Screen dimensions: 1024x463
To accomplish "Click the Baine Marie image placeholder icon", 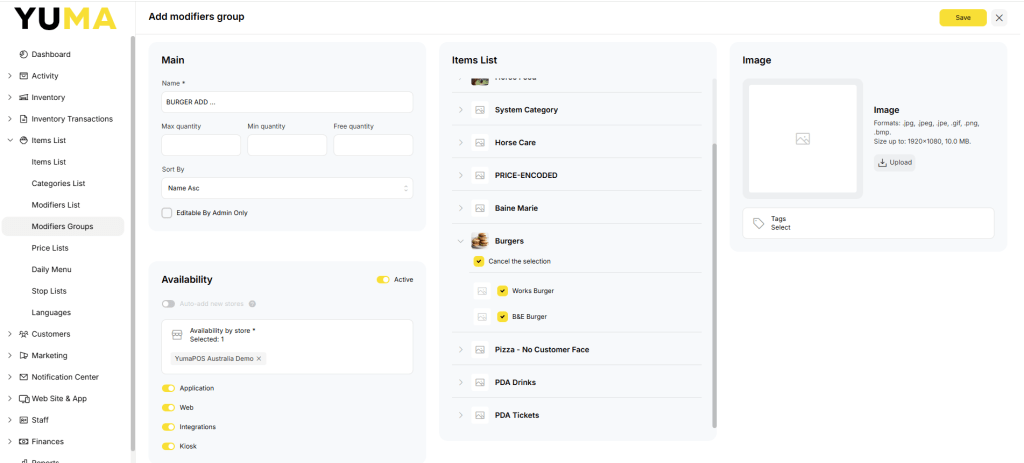I will click(x=480, y=208).
